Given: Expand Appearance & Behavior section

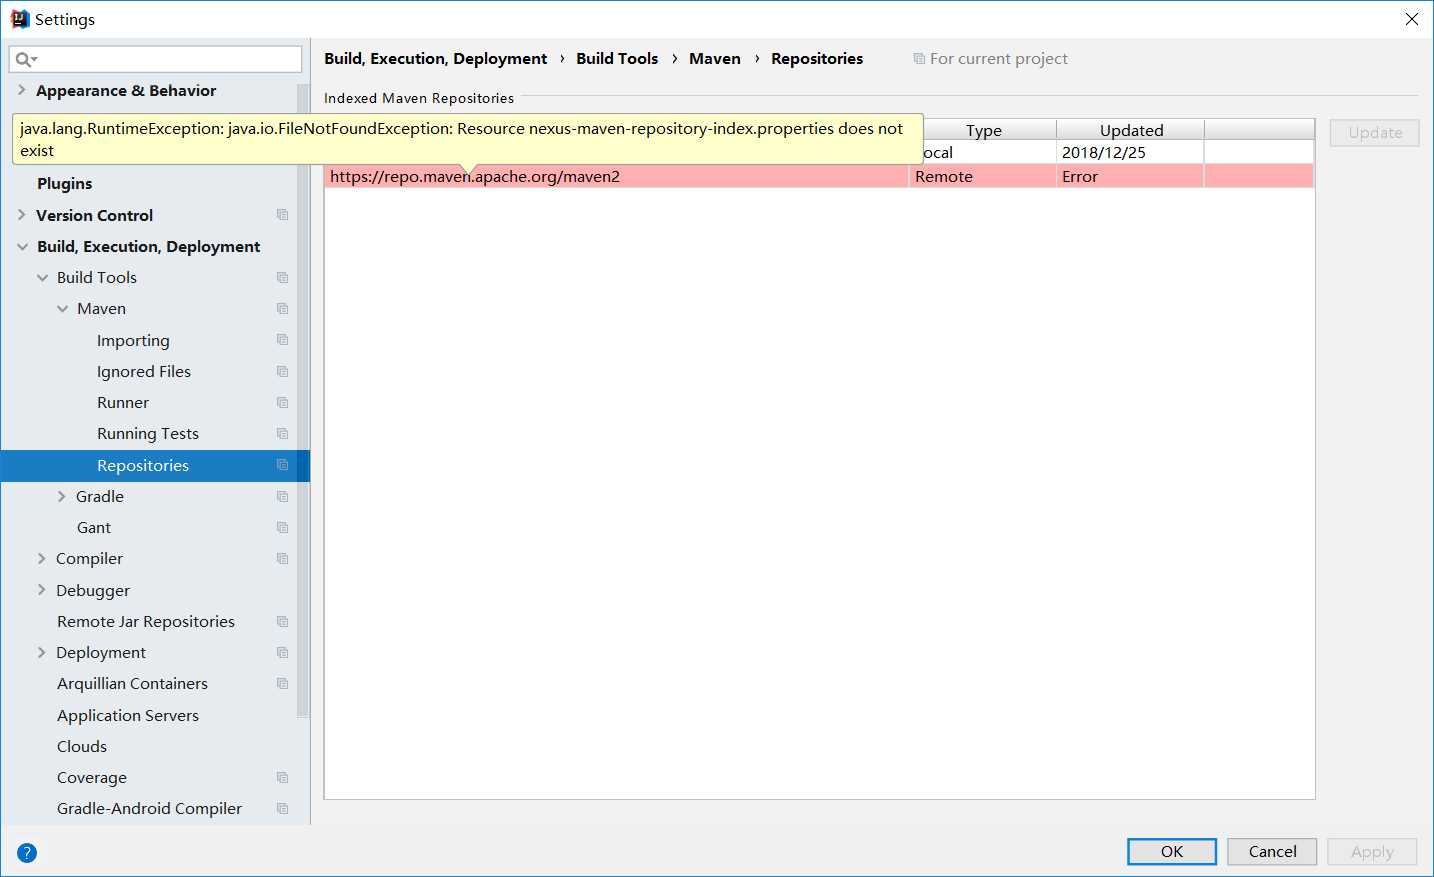Looking at the screenshot, I should (x=22, y=90).
